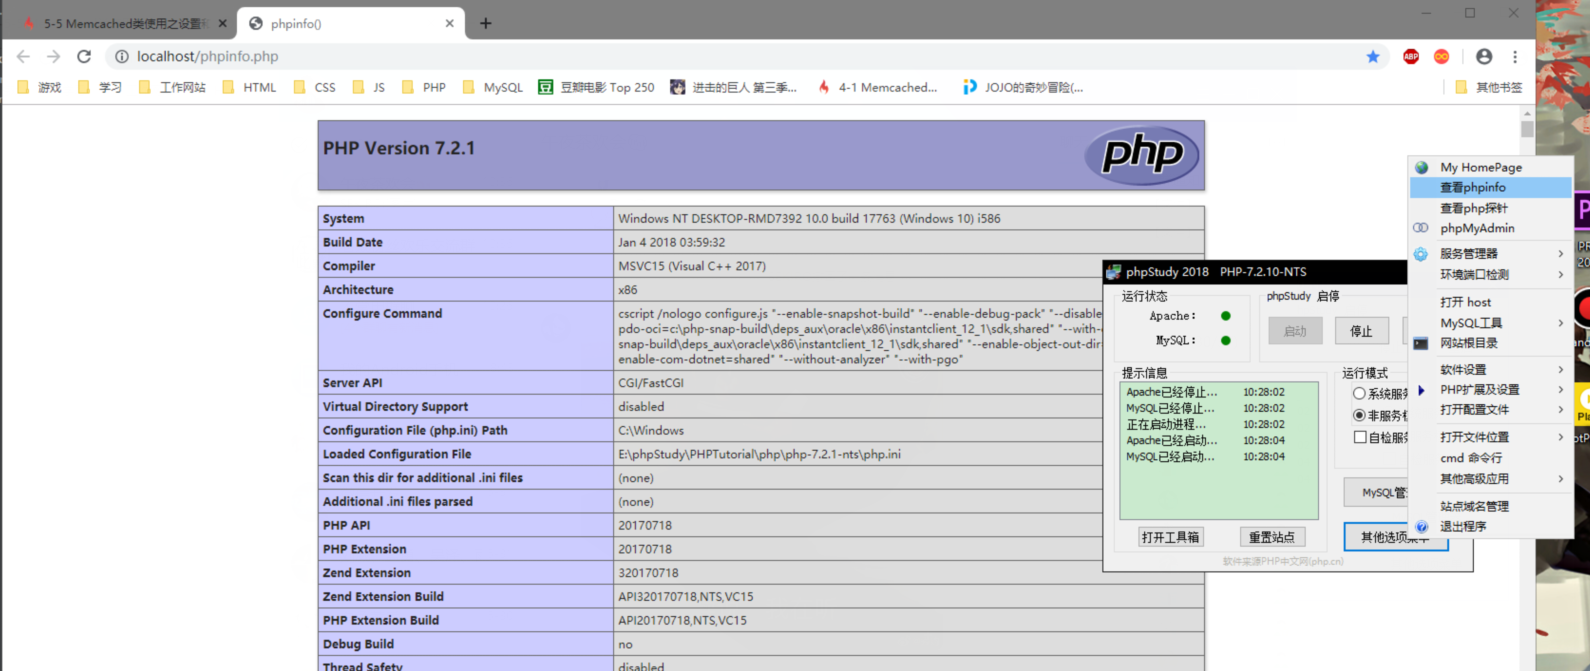Open the CSS bookmark folder
The height and width of the screenshot is (671, 1590).
pos(314,88)
